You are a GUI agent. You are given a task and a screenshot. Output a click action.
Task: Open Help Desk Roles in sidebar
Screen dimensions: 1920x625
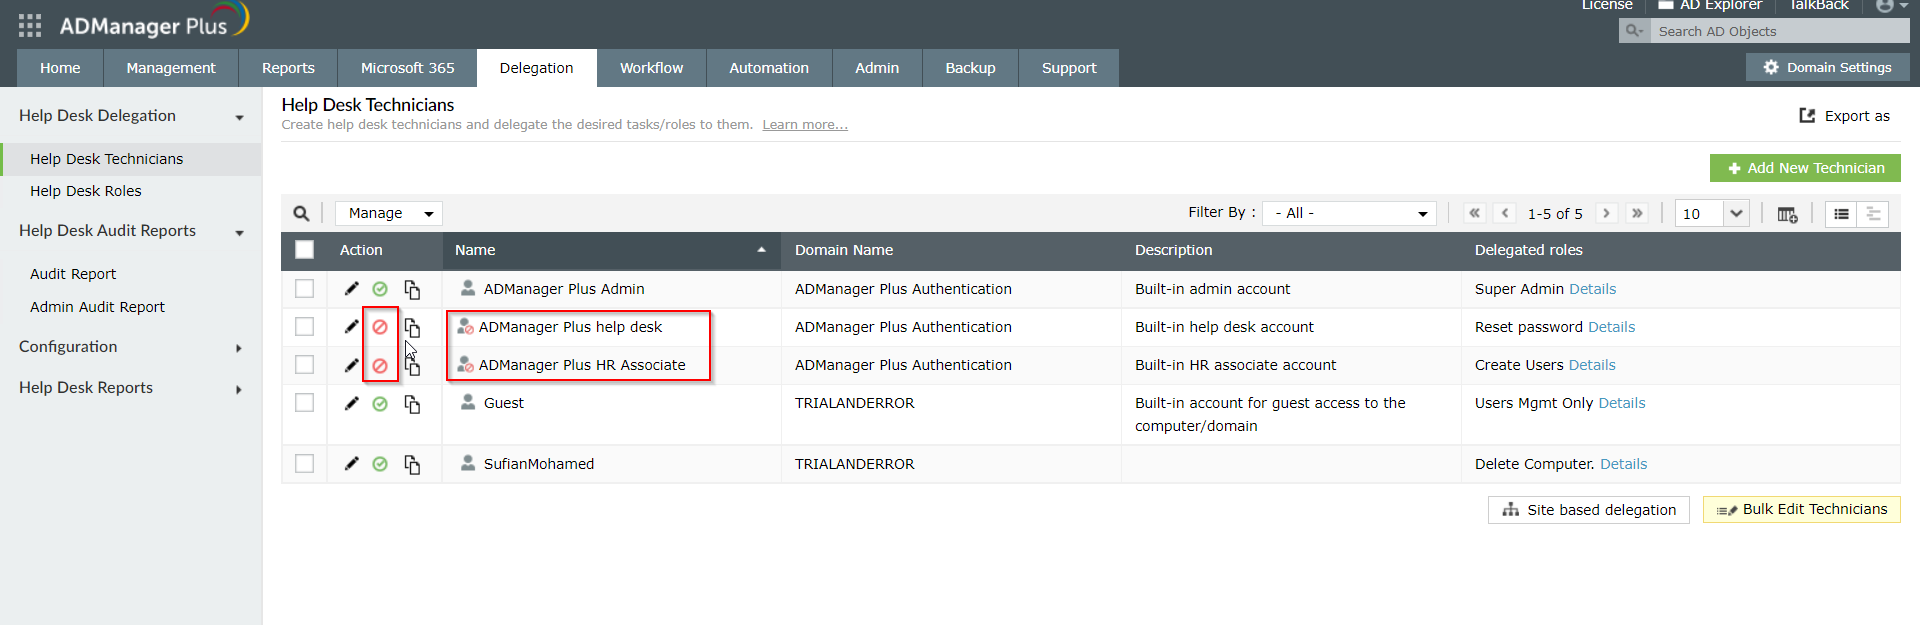(x=86, y=191)
